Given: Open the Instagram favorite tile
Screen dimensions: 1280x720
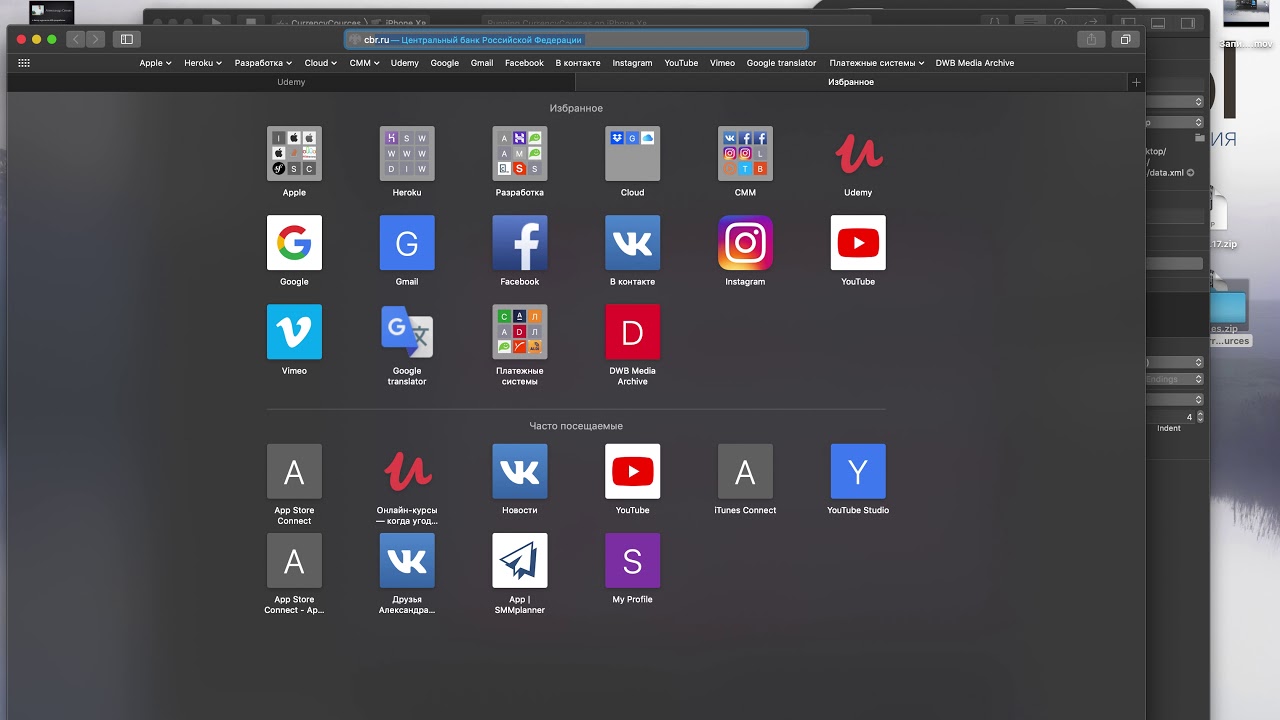Looking at the screenshot, I should (x=745, y=242).
